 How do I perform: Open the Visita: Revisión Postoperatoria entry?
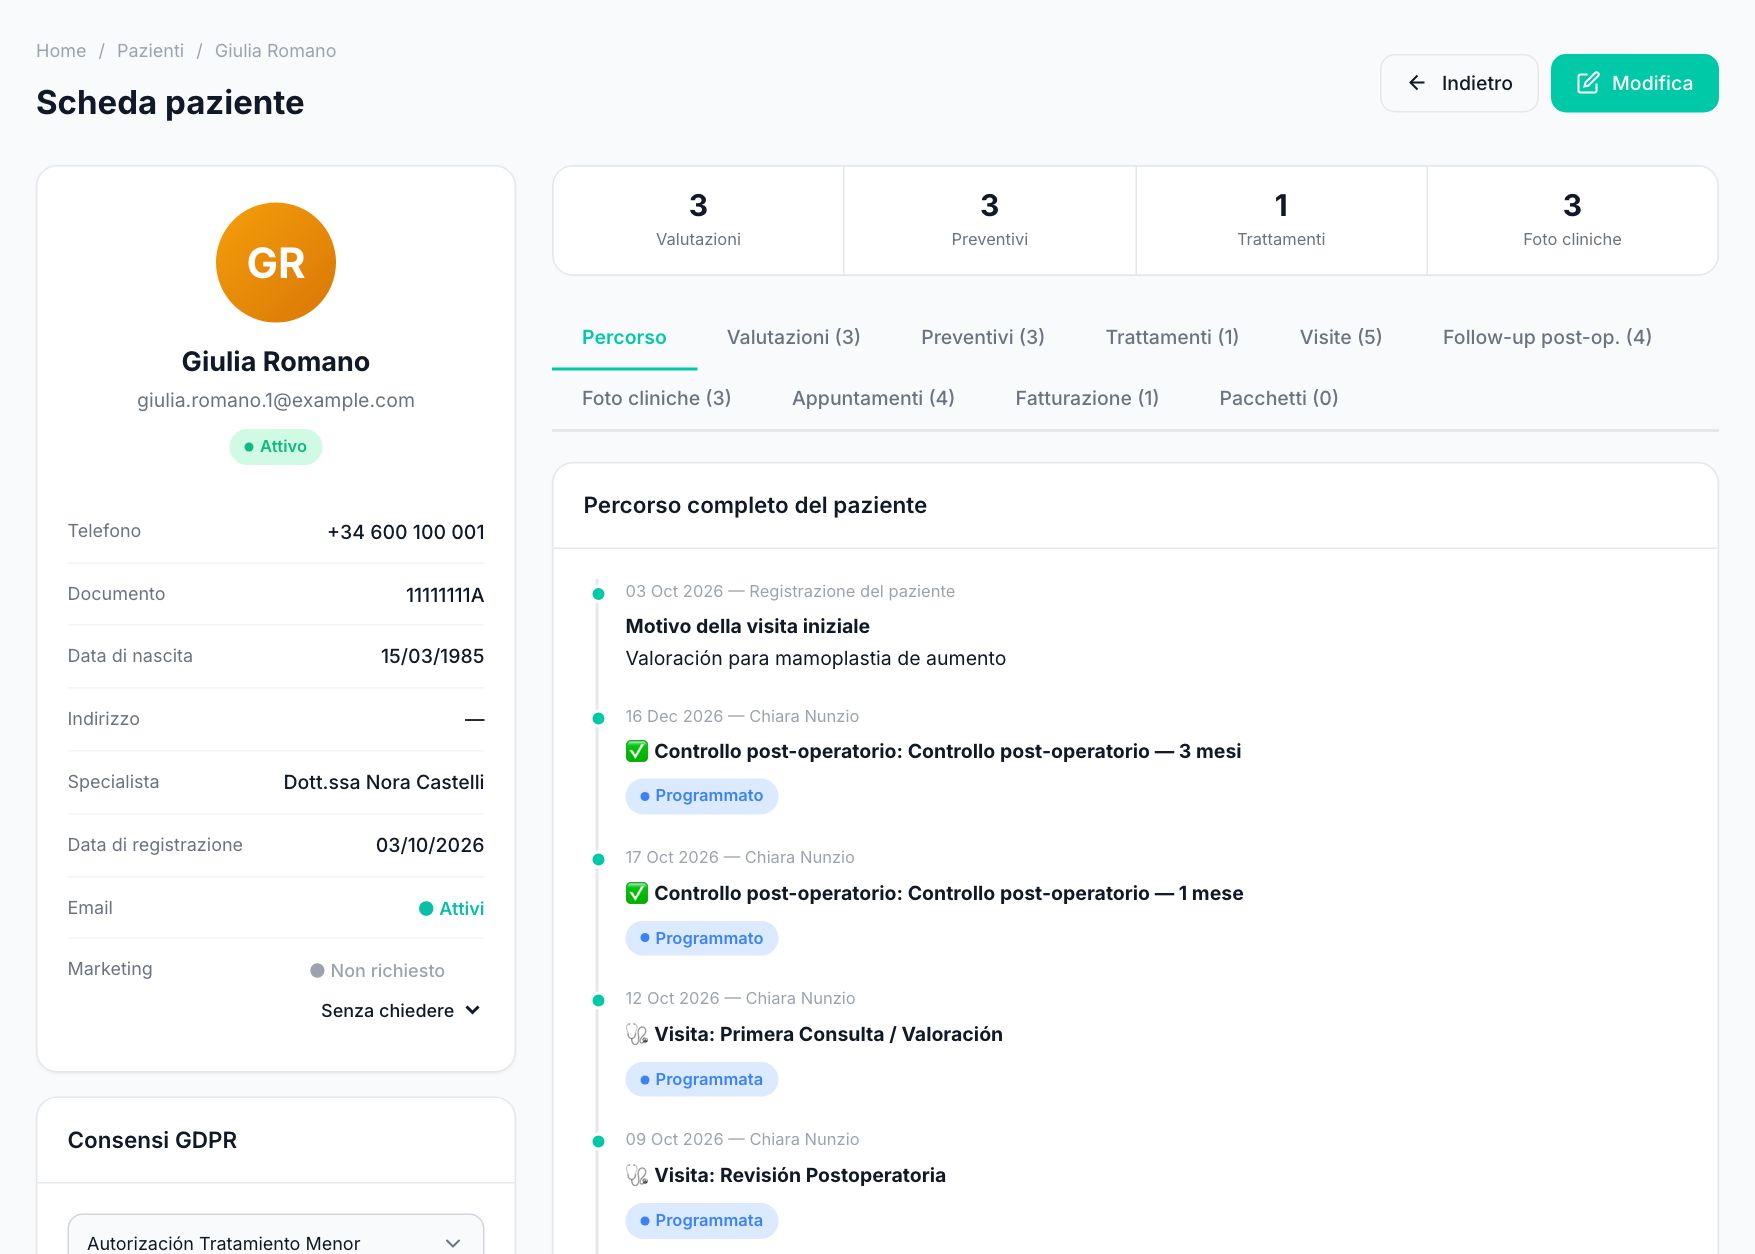[800, 1175]
